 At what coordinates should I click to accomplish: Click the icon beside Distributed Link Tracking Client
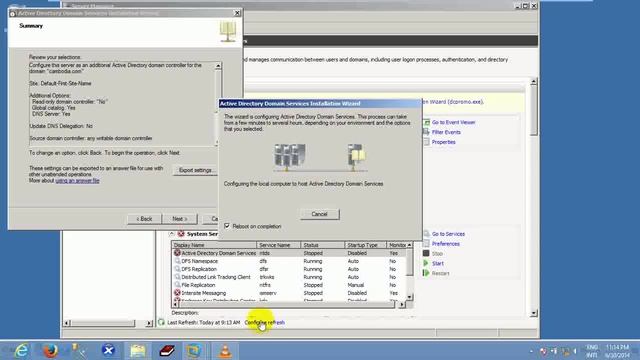[x=177, y=277]
